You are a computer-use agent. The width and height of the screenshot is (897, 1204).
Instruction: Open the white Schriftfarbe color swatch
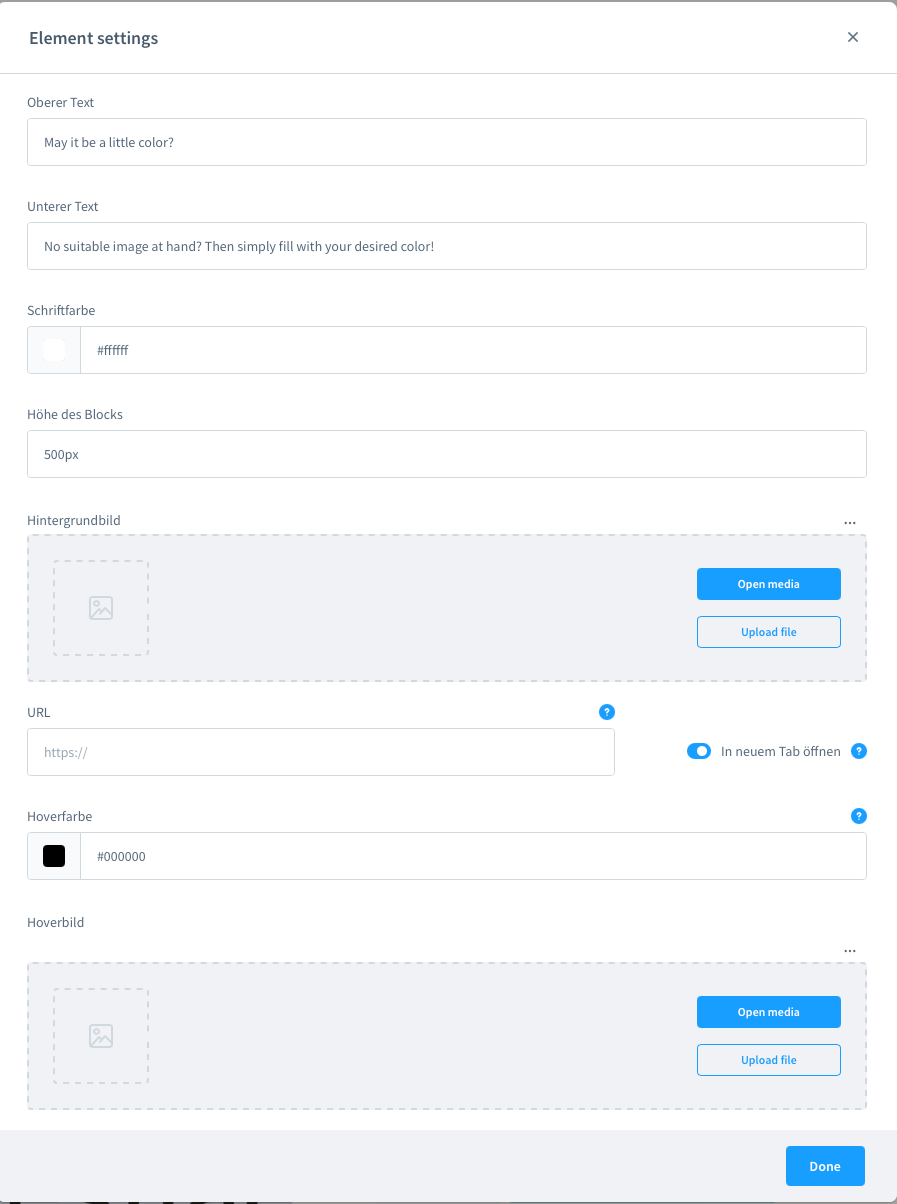(54, 350)
